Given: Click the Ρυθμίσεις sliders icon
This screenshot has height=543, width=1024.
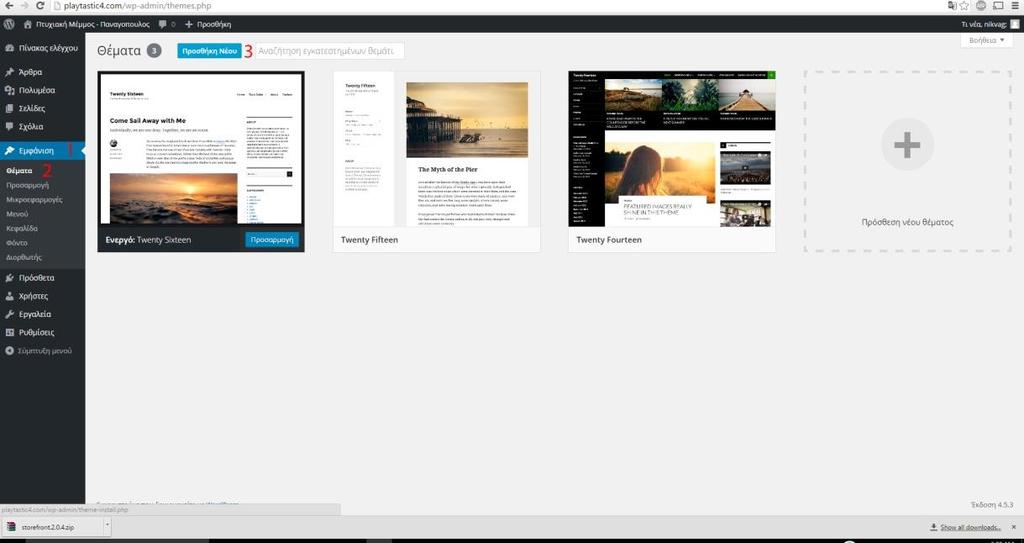Looking at the screenshot, I should [9, 333].
